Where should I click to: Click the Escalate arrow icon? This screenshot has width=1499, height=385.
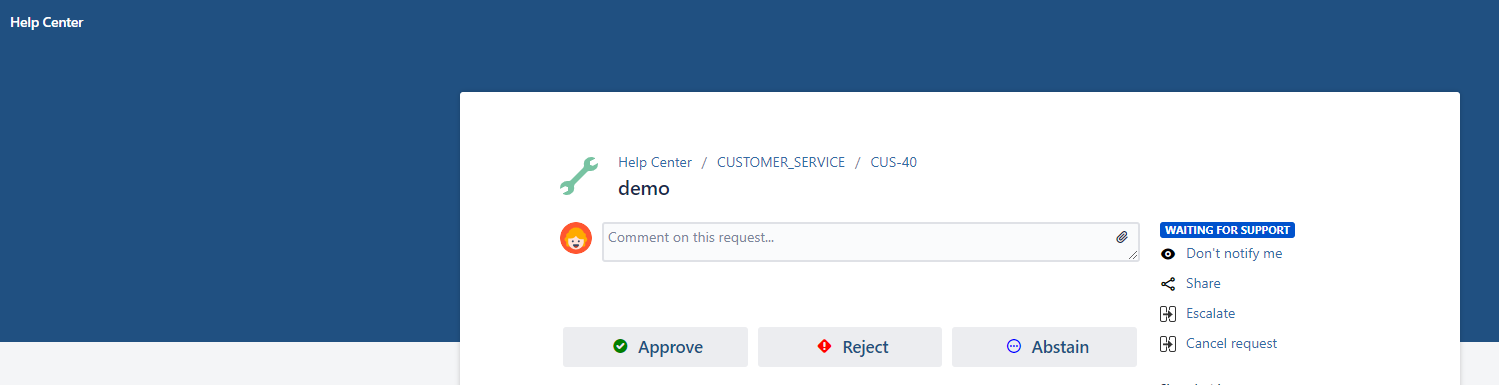point(1168,314)
